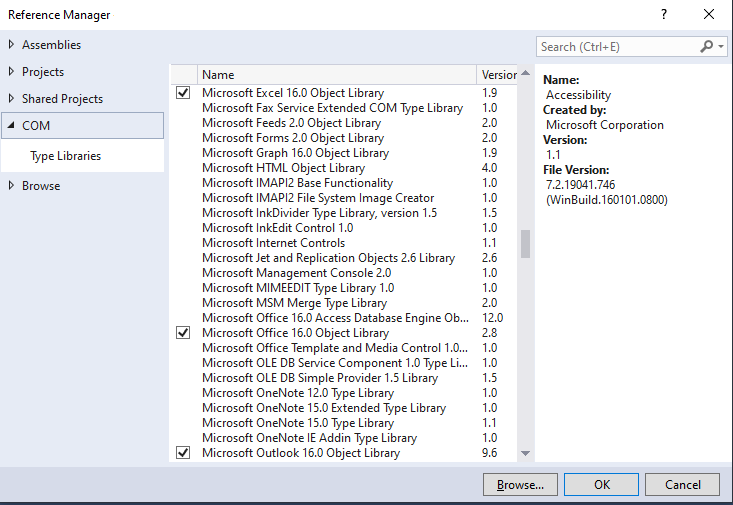The image size is (733, 505).
Task: Select Microsoft OneNote IE Addin Type Library
Action: point(343,438)
